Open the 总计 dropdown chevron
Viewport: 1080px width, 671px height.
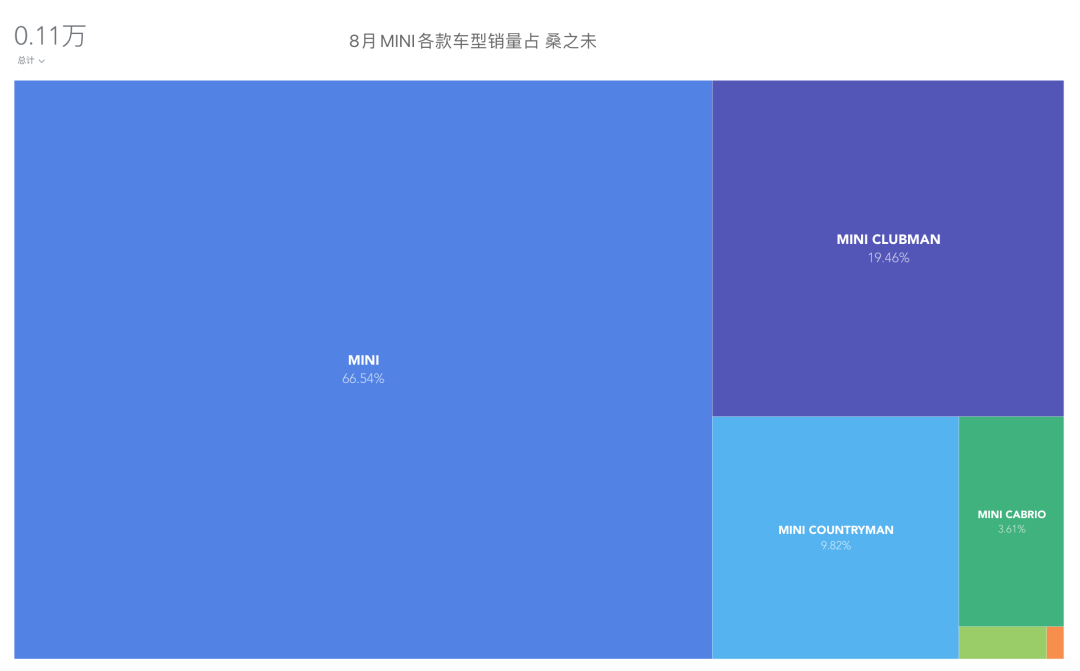(42, 61)
